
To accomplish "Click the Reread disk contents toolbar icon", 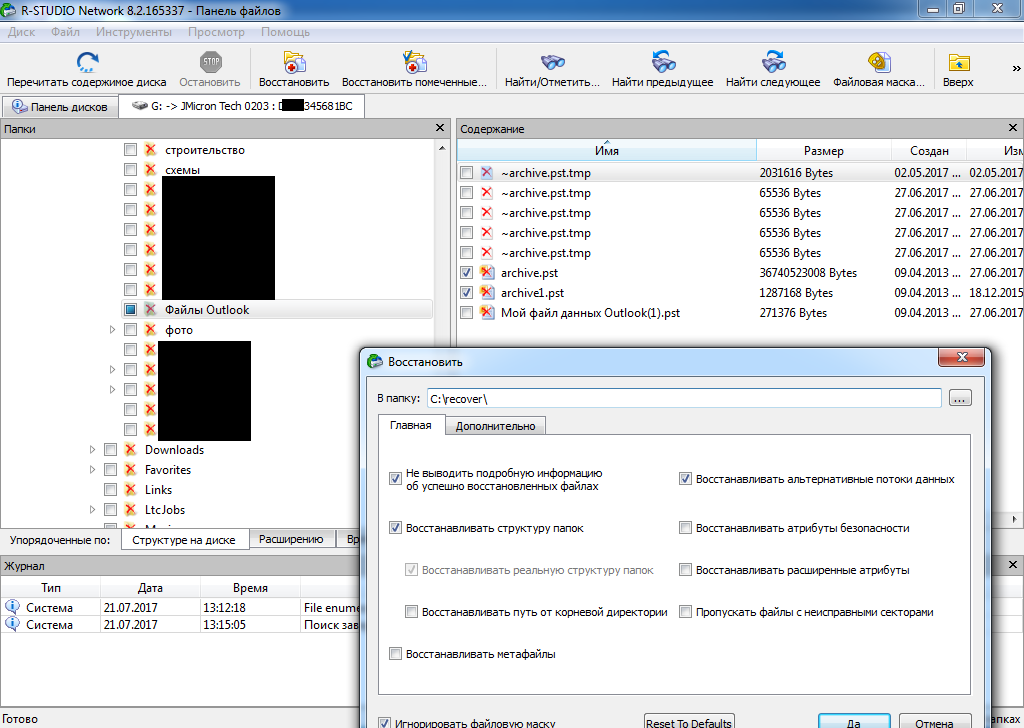I will coord(87,61).
